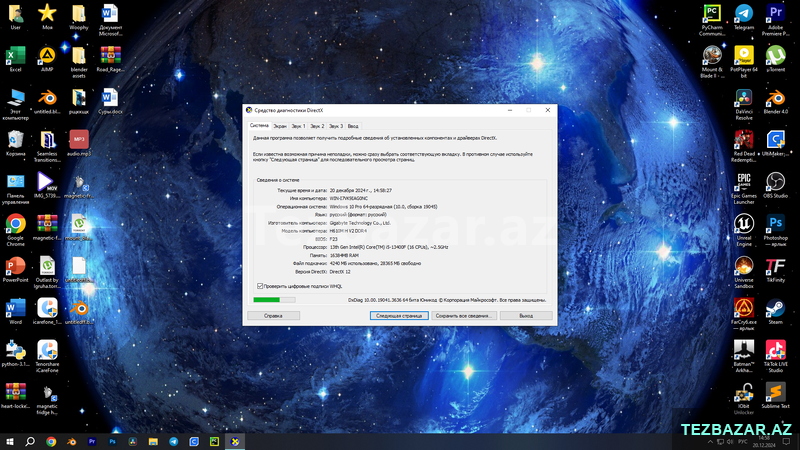Select the python installer icon
Image resolution: width=800 pixels, height=450 pixels.
15,351
